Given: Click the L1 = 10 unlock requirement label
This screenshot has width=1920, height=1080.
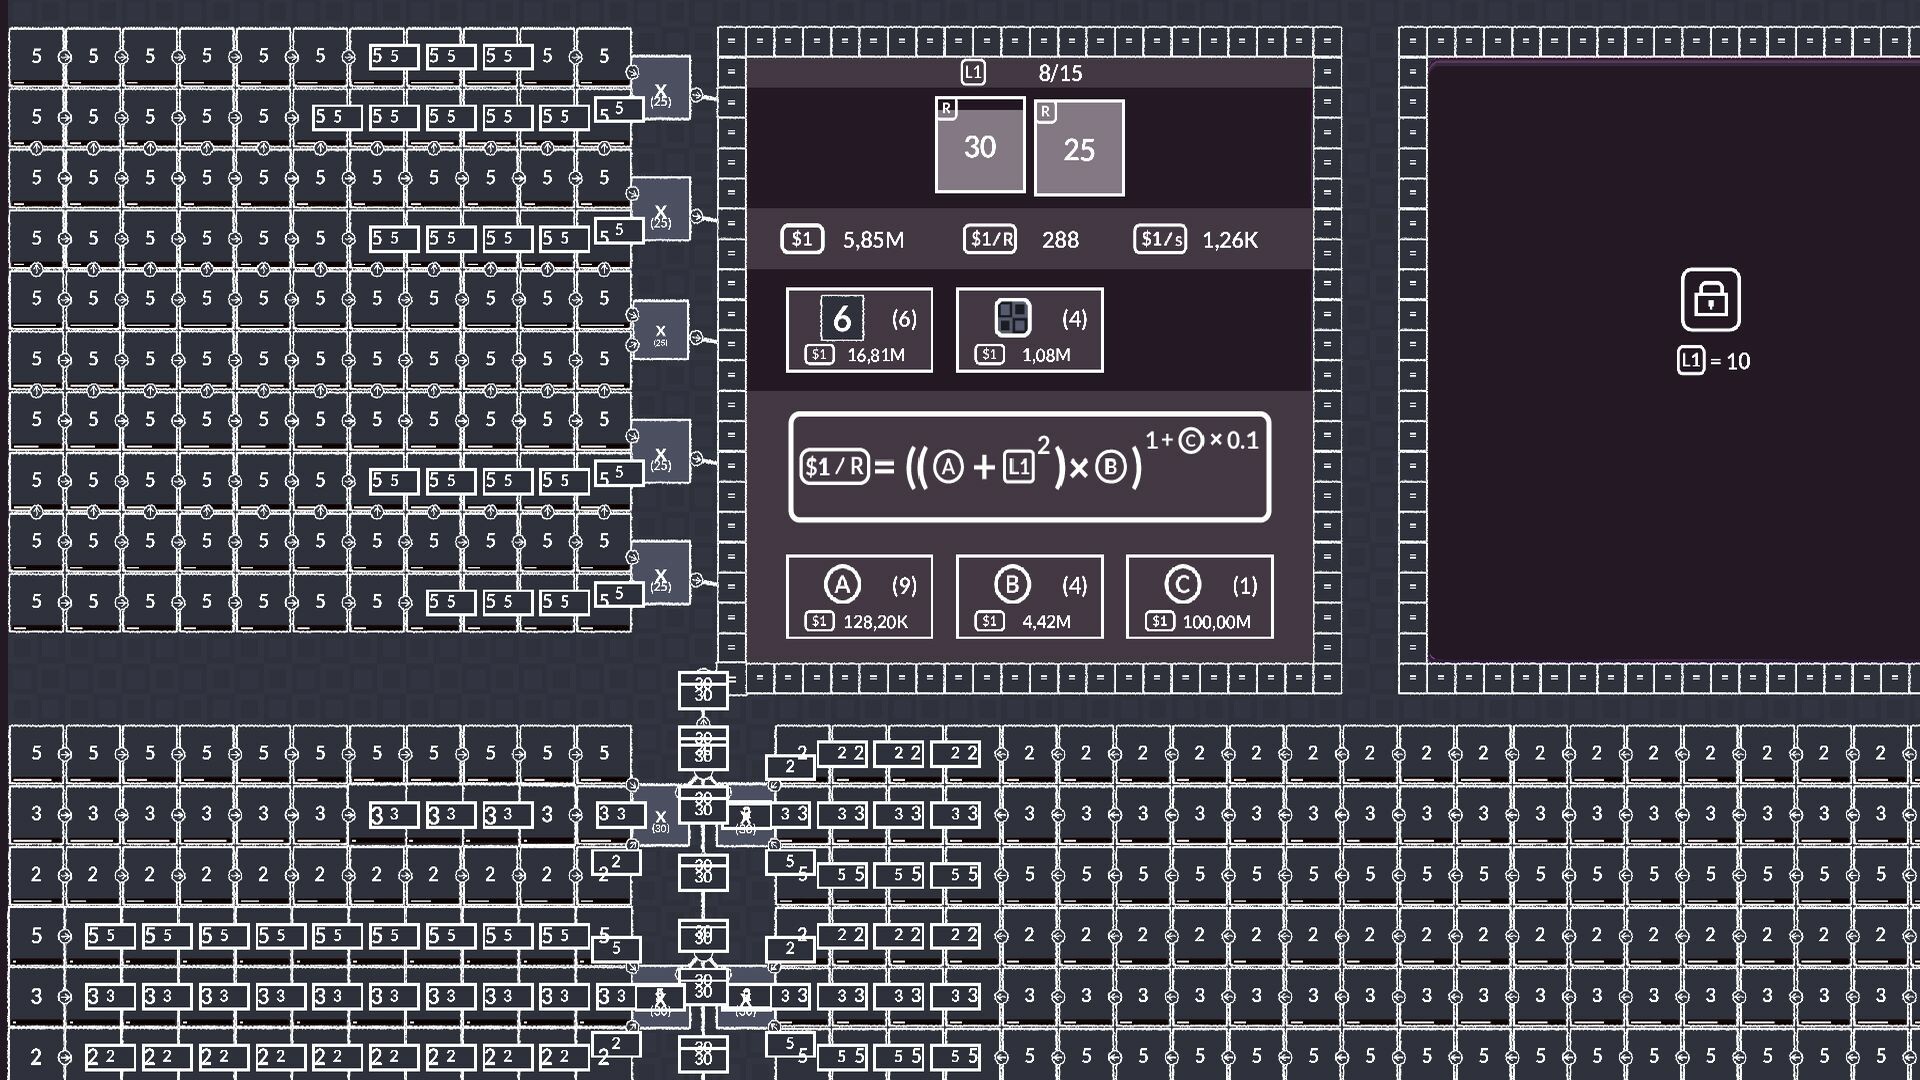Looking at the screenshot, I should tap(1715, 362).
